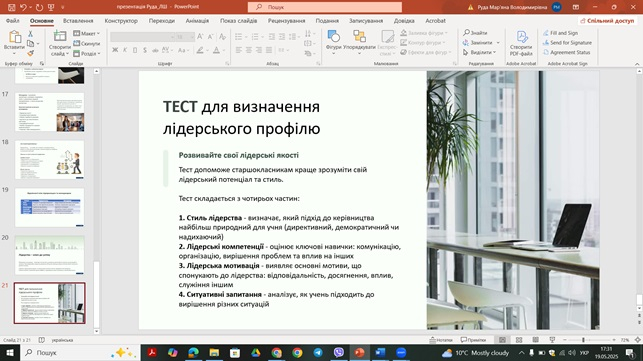Open Viber from taskbar
Image resolution: width=643 pixels, height=361 pixels.
click(339, 353)
